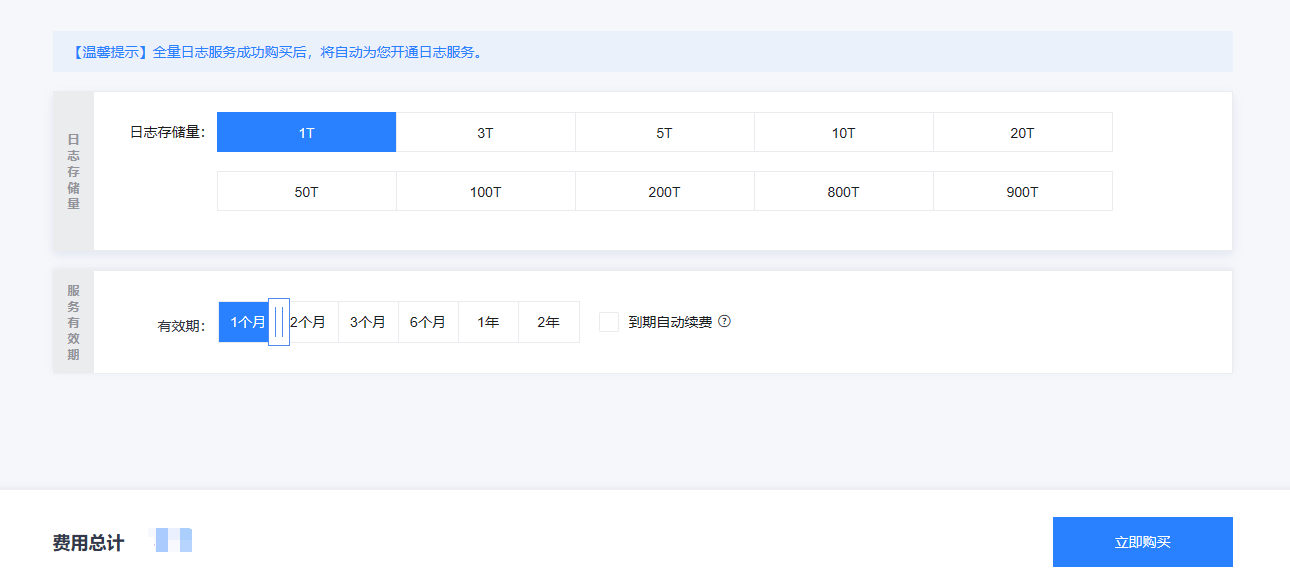The width and height of the screenshot is (1290, 586).
Task: Choose 900T log storage
Action: pos(1022,191)
